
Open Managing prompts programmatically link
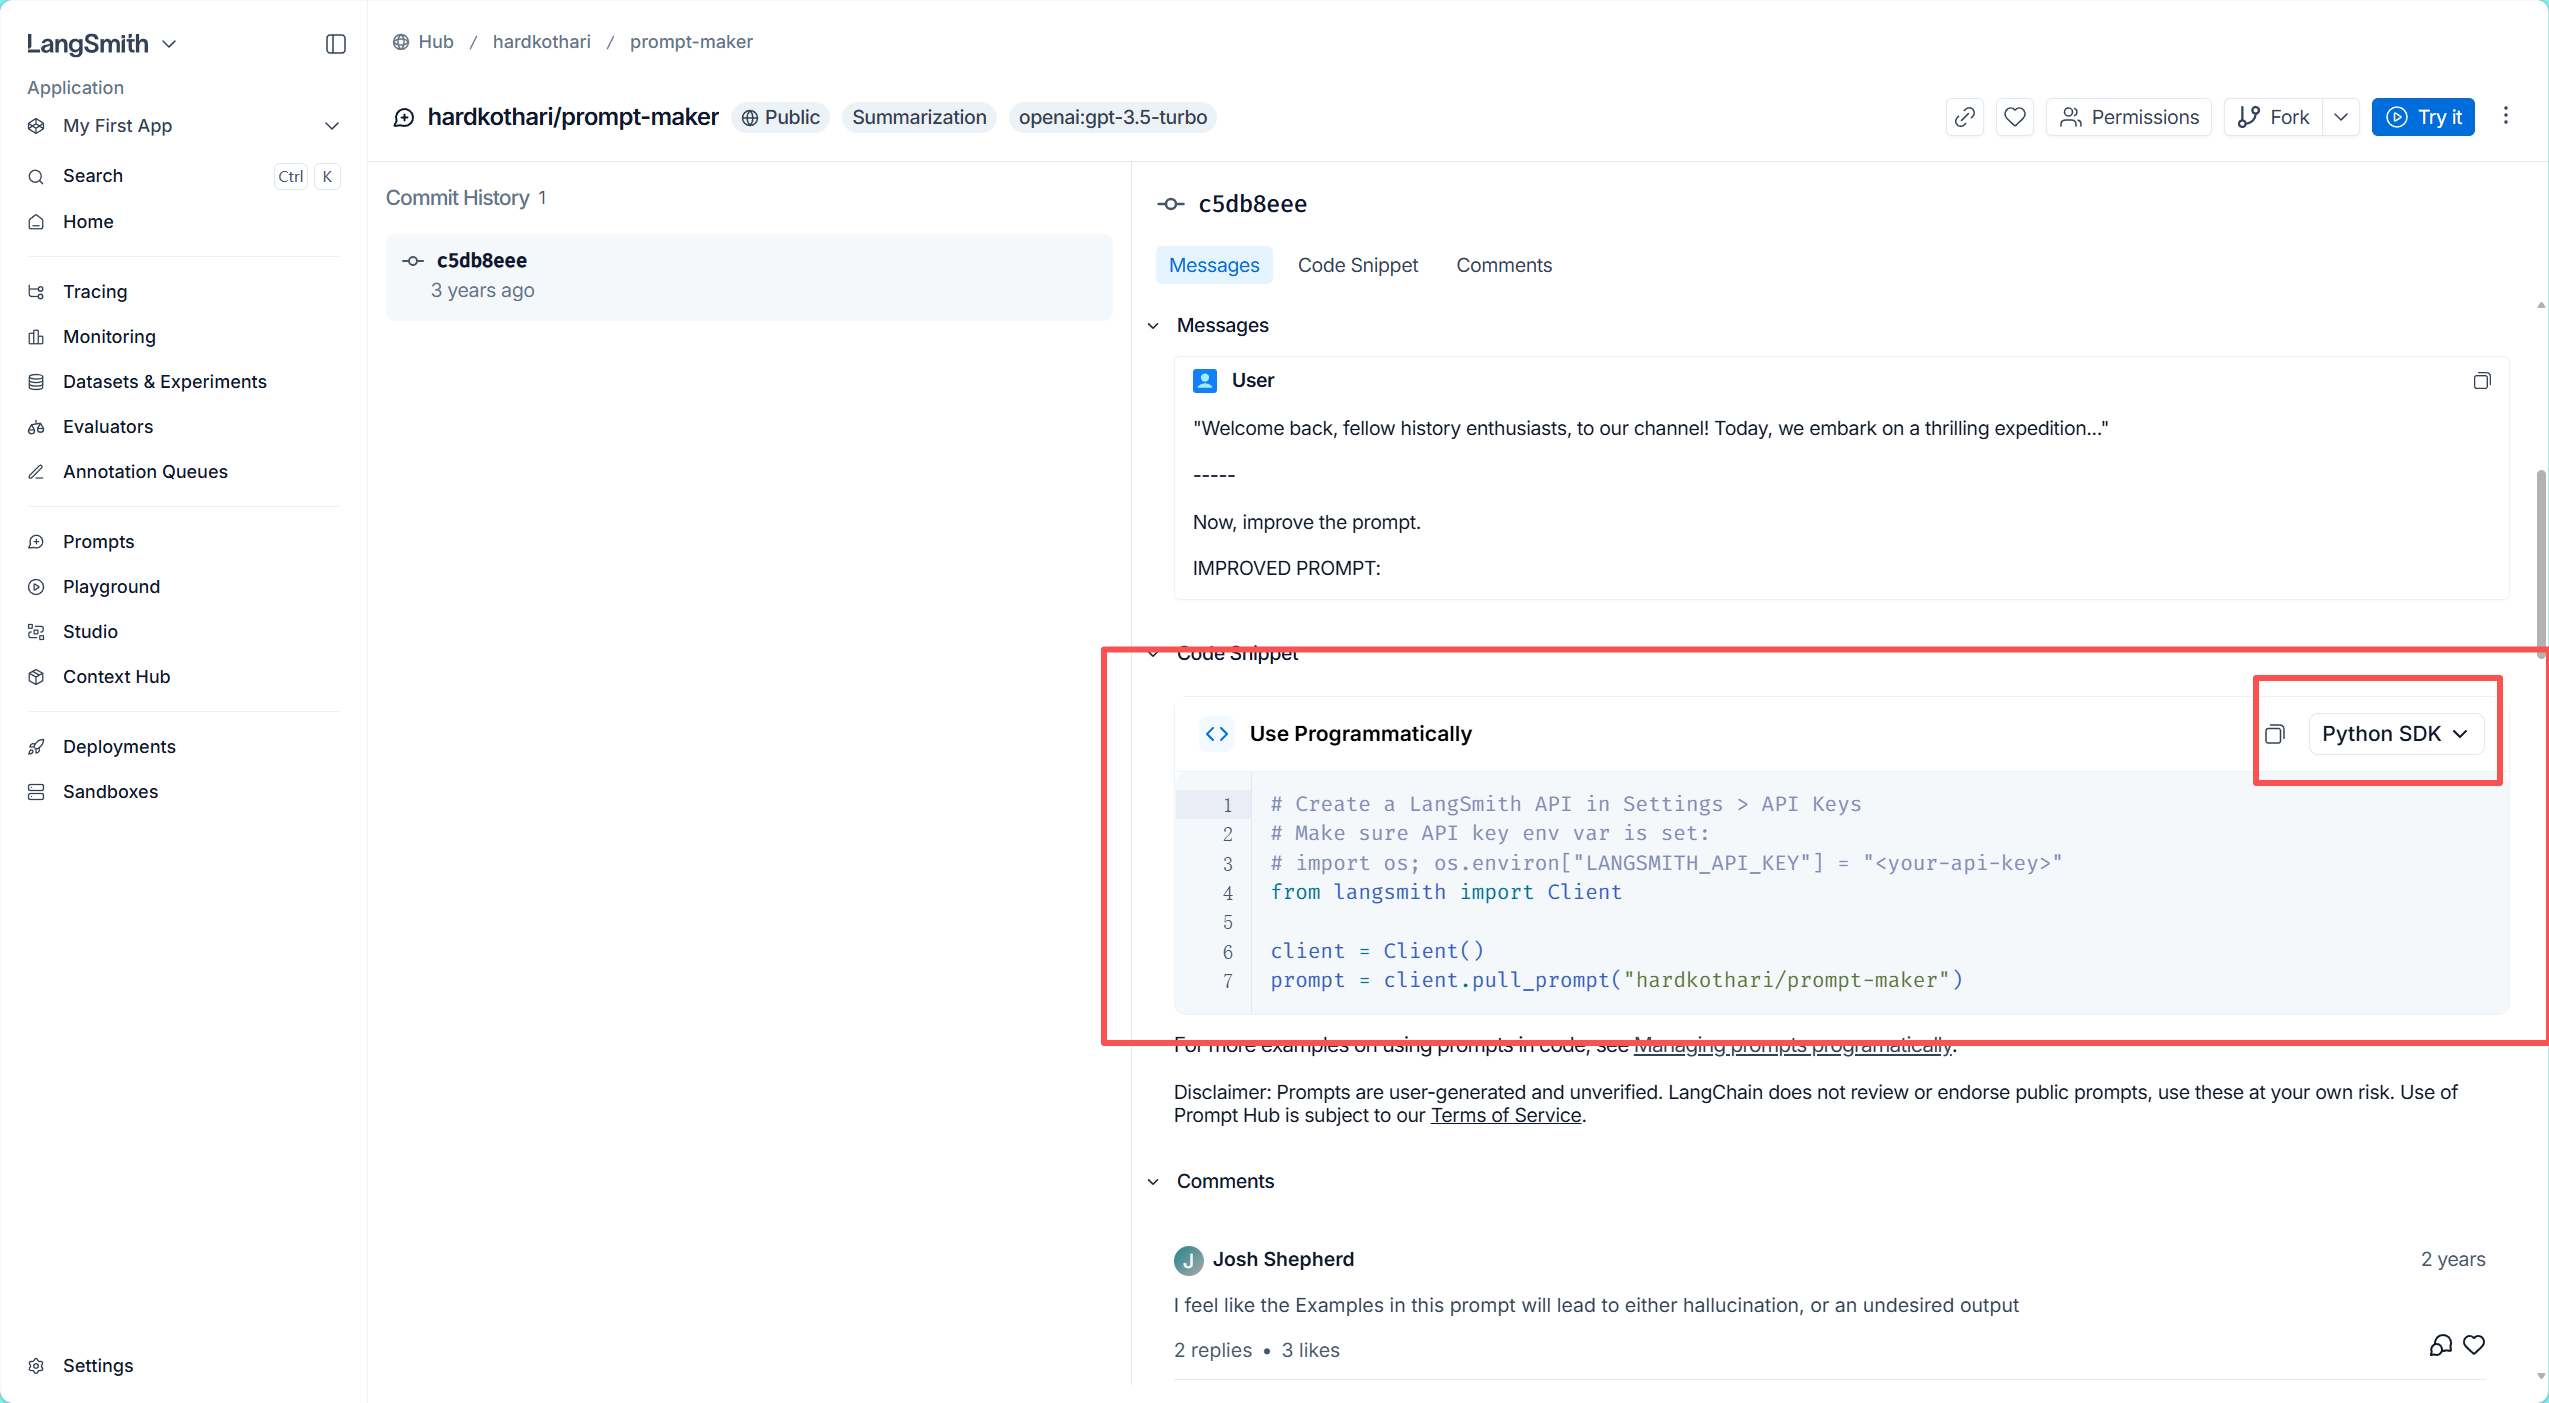pyautogui.click(x=1793, y=1045)
